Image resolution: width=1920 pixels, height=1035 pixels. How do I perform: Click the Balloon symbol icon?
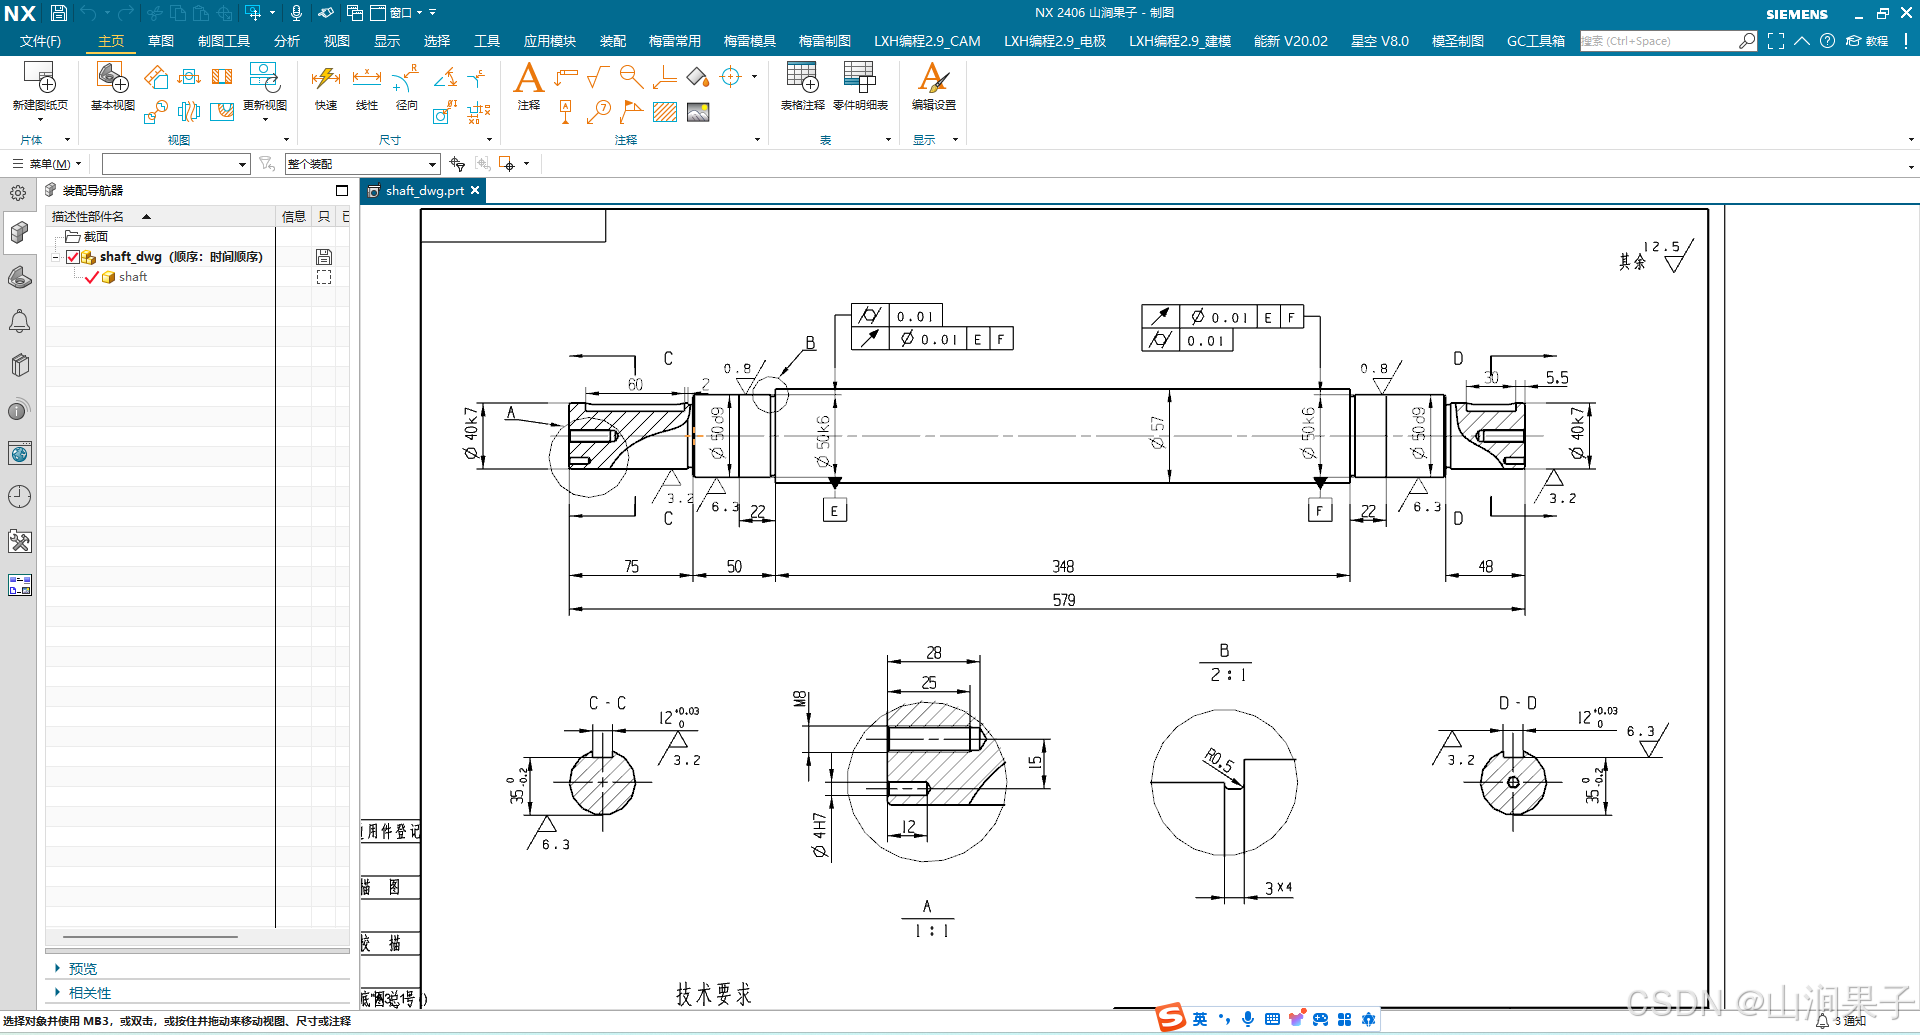(598, 112)
